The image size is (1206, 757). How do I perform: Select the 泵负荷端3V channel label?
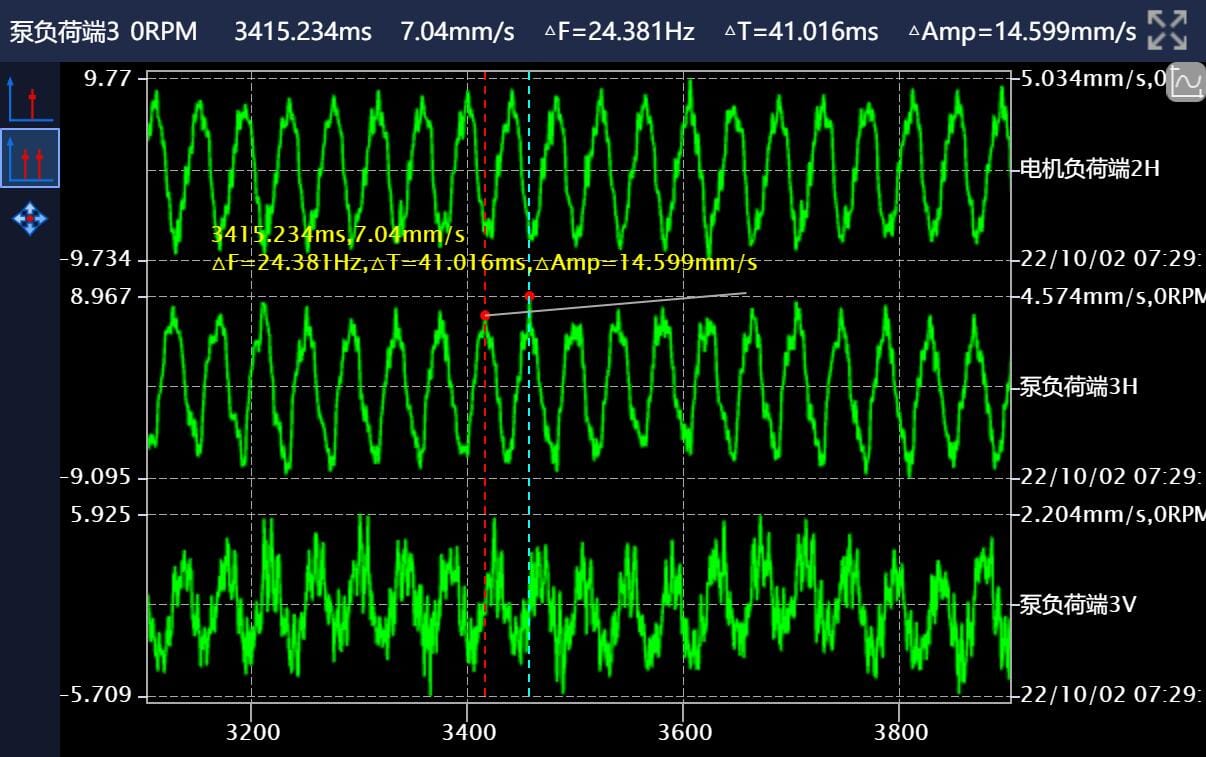[1078, 605]
